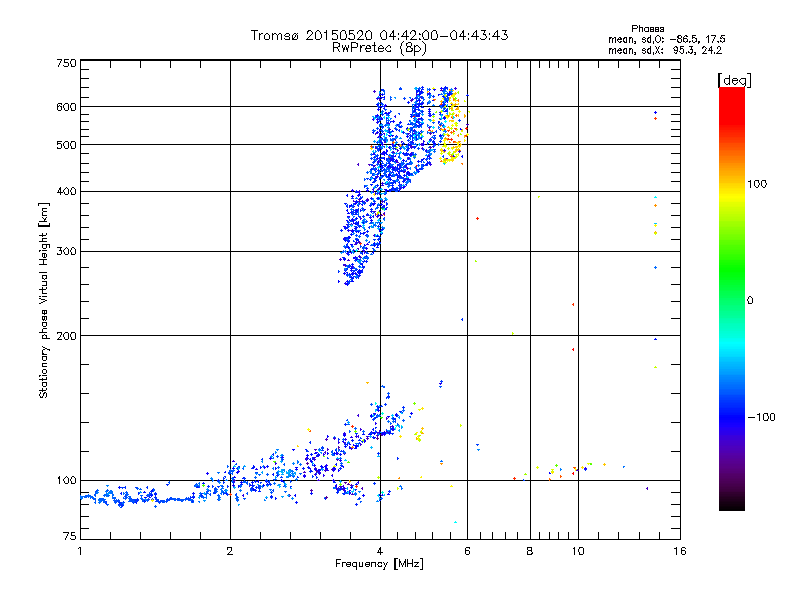Click the plot title 'Tromsø 20150520 04:42:00-04:43:43'

379,35
